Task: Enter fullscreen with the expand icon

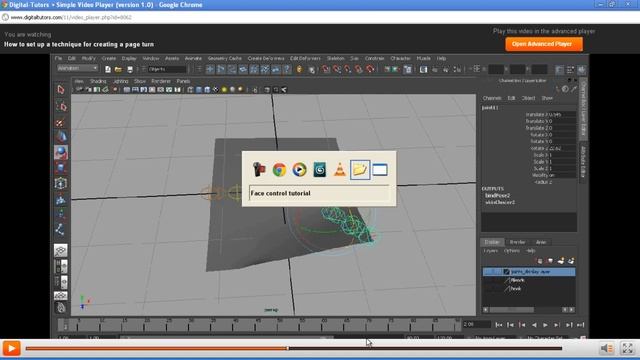Action: pyautogui.click(x=627, y=348)
